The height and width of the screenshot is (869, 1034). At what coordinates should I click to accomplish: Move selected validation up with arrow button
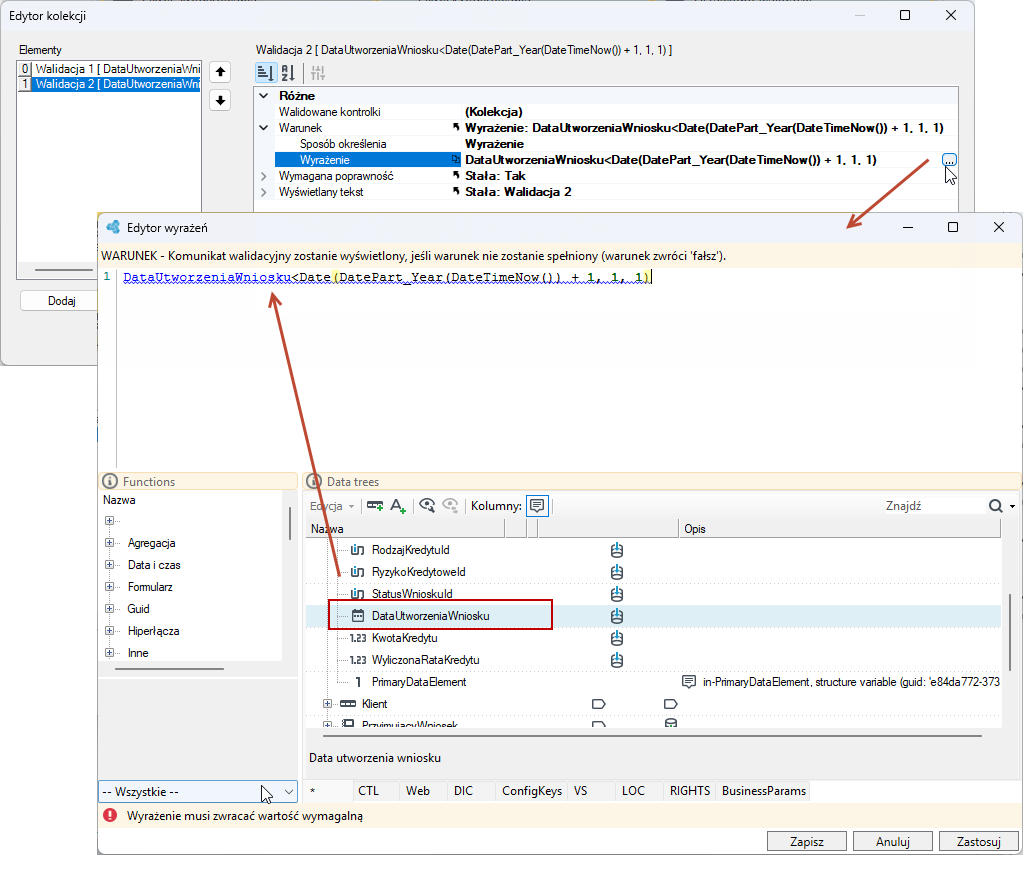click(220, 72)
